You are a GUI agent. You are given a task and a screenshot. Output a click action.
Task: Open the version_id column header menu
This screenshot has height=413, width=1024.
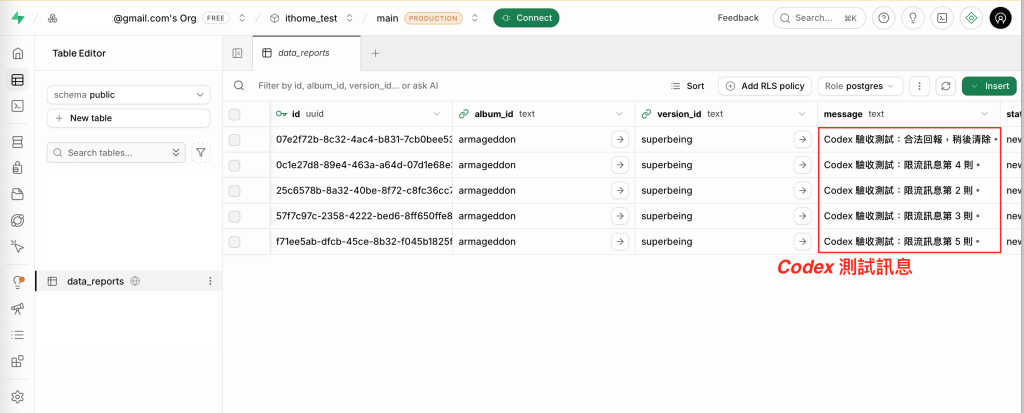[x=802, y=114]
